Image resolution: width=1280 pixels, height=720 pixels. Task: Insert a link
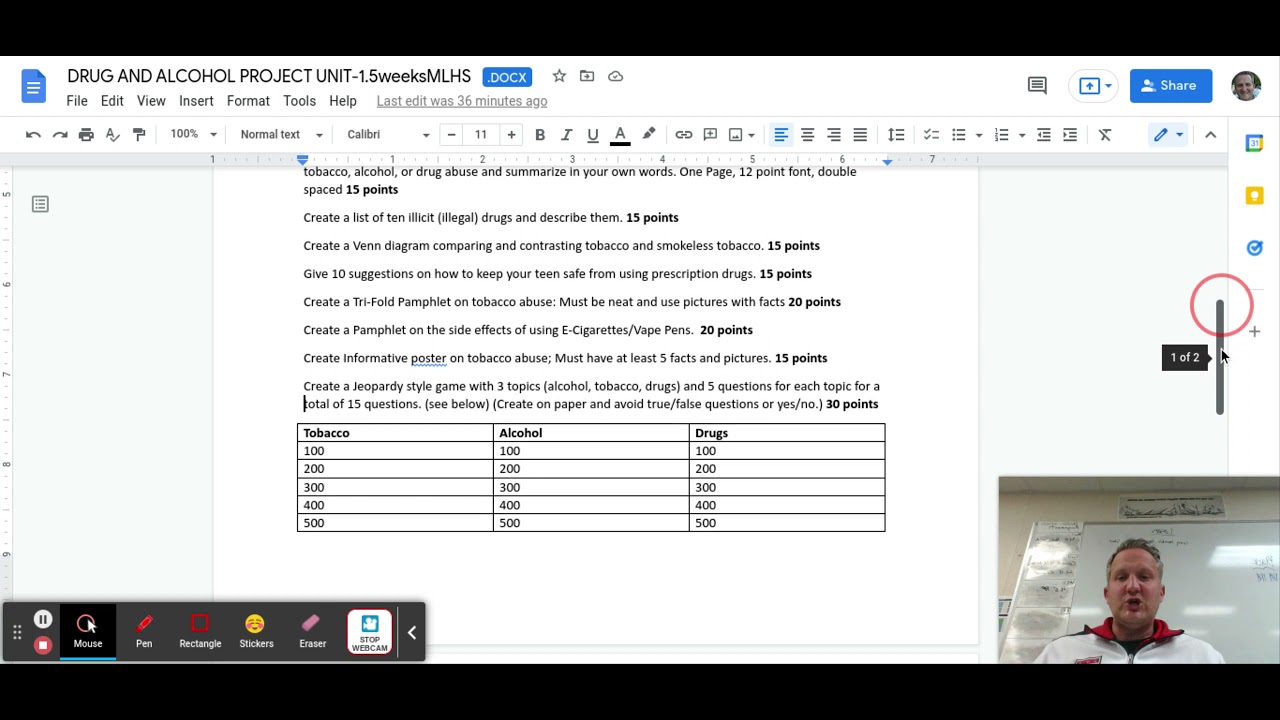[684, 135]
